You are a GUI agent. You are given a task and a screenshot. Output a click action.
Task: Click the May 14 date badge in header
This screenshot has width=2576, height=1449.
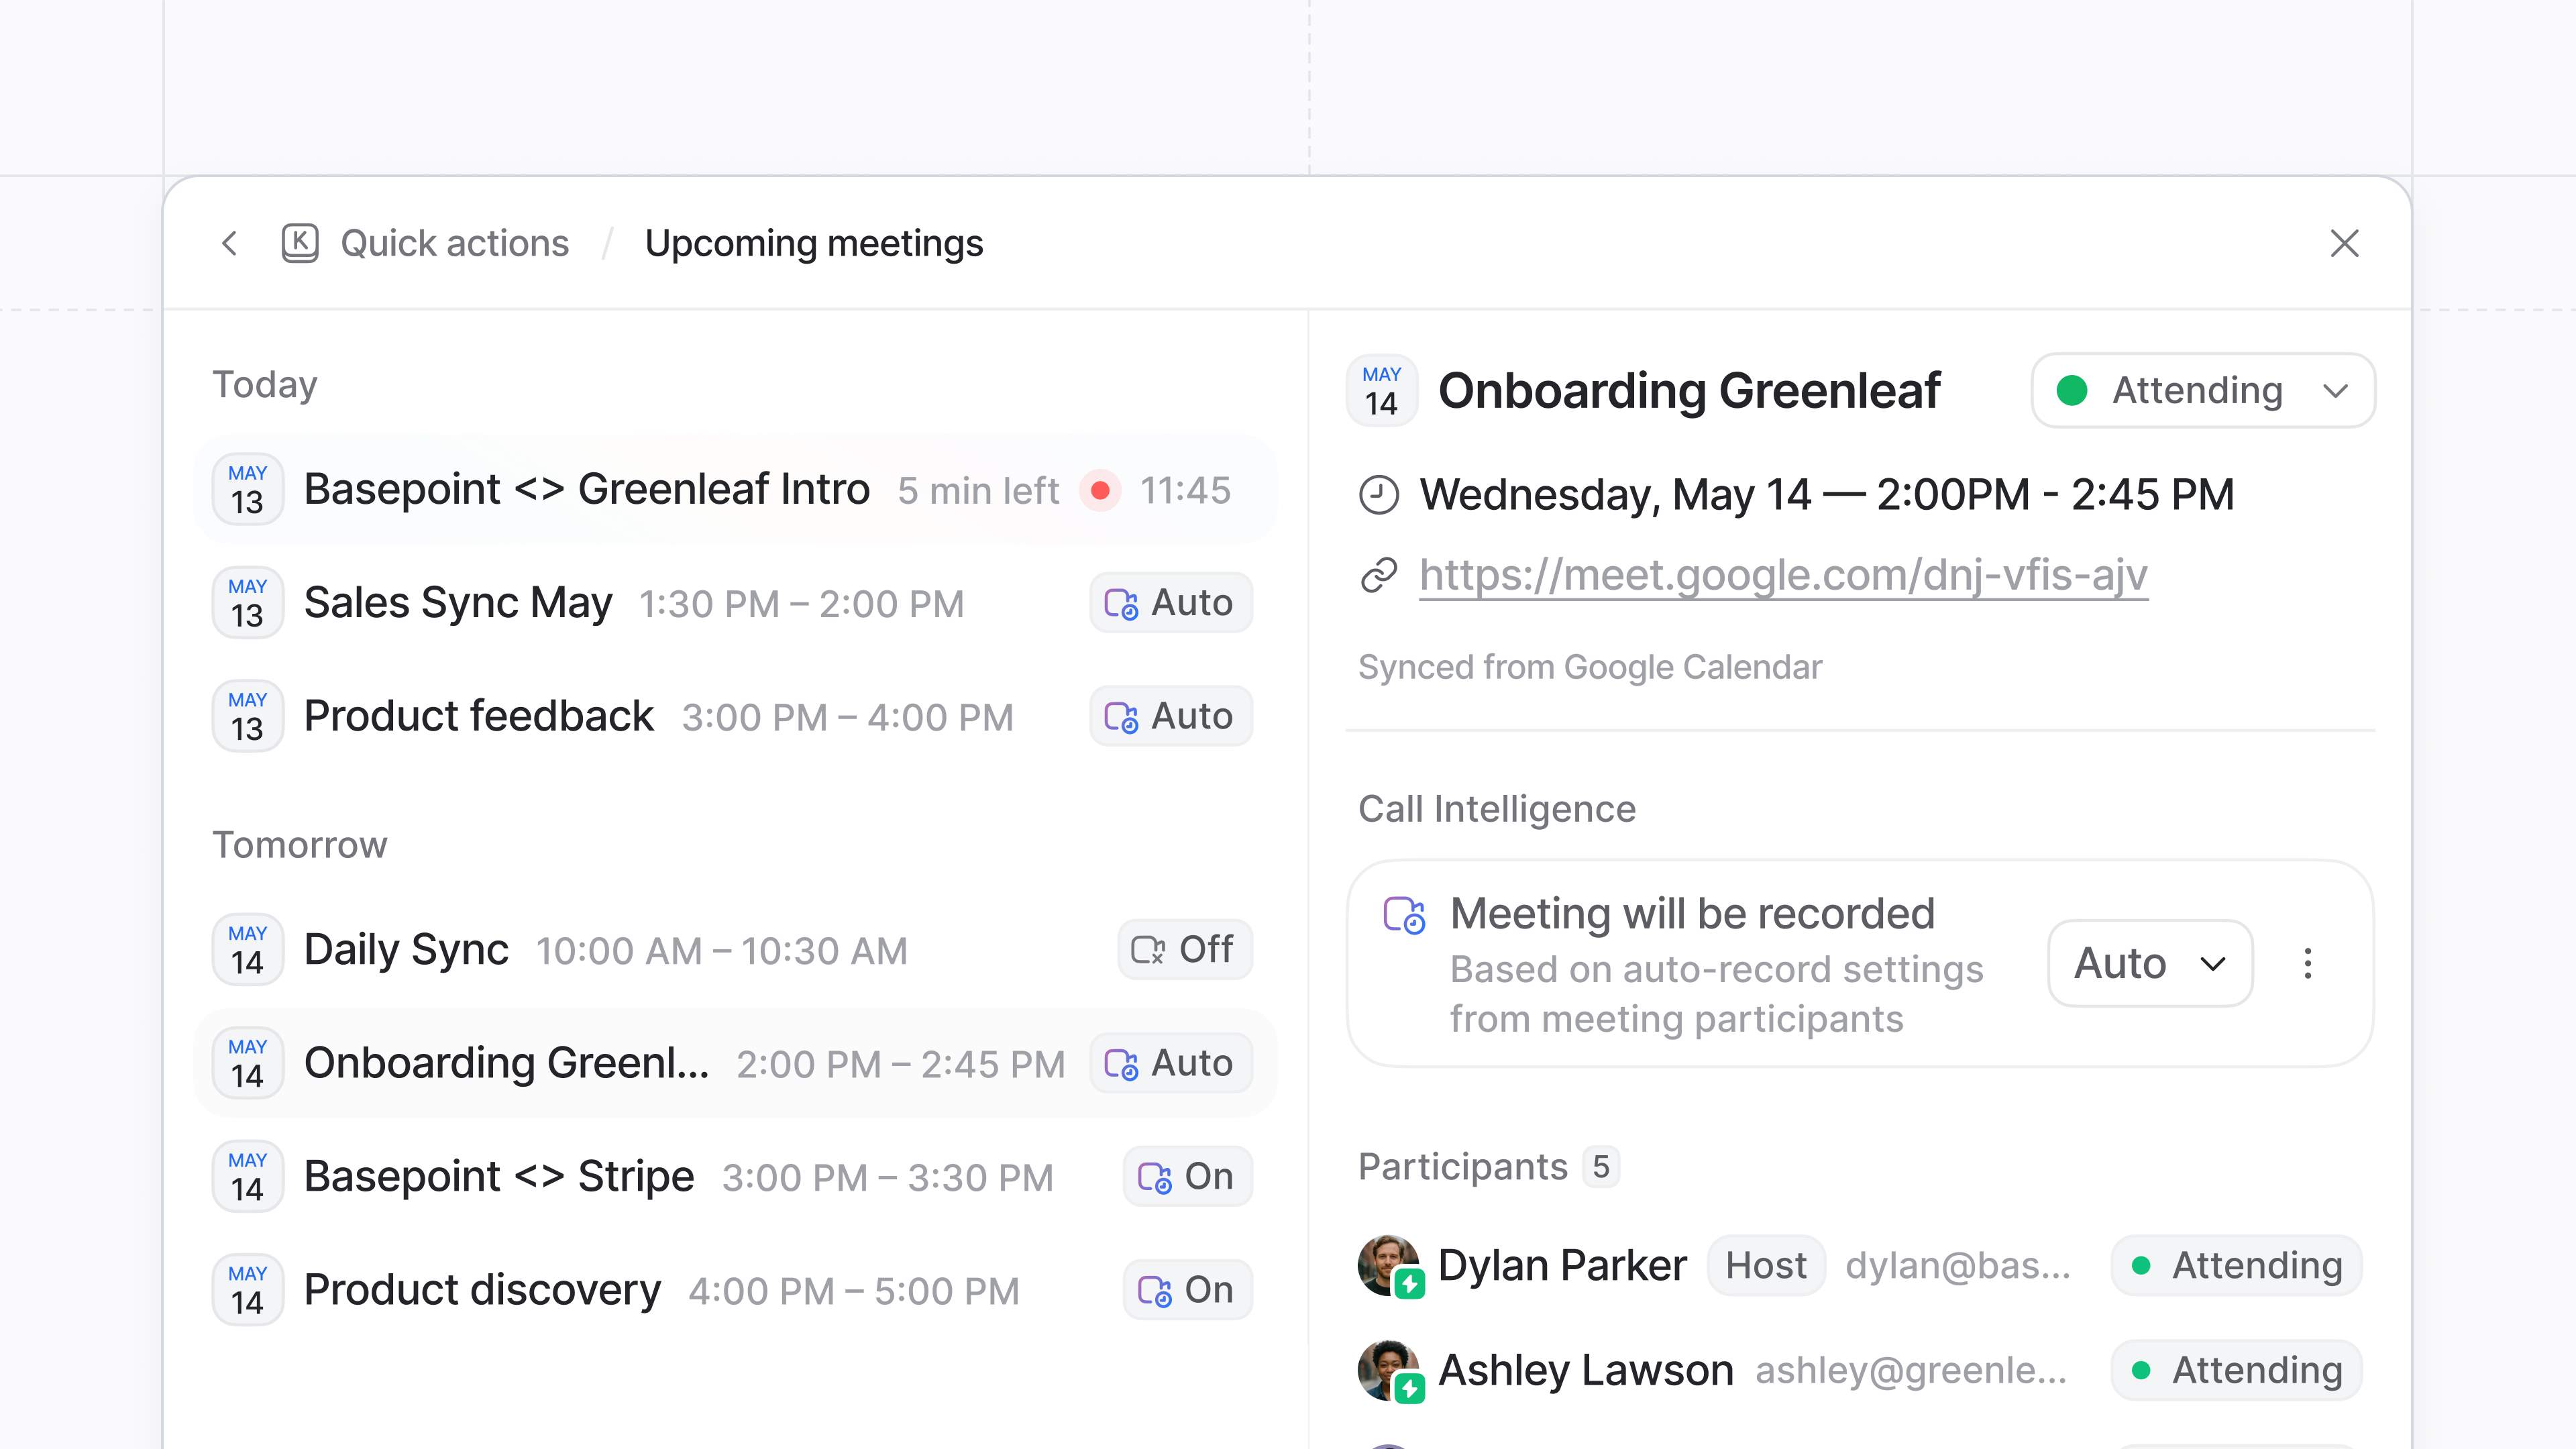1381,390
